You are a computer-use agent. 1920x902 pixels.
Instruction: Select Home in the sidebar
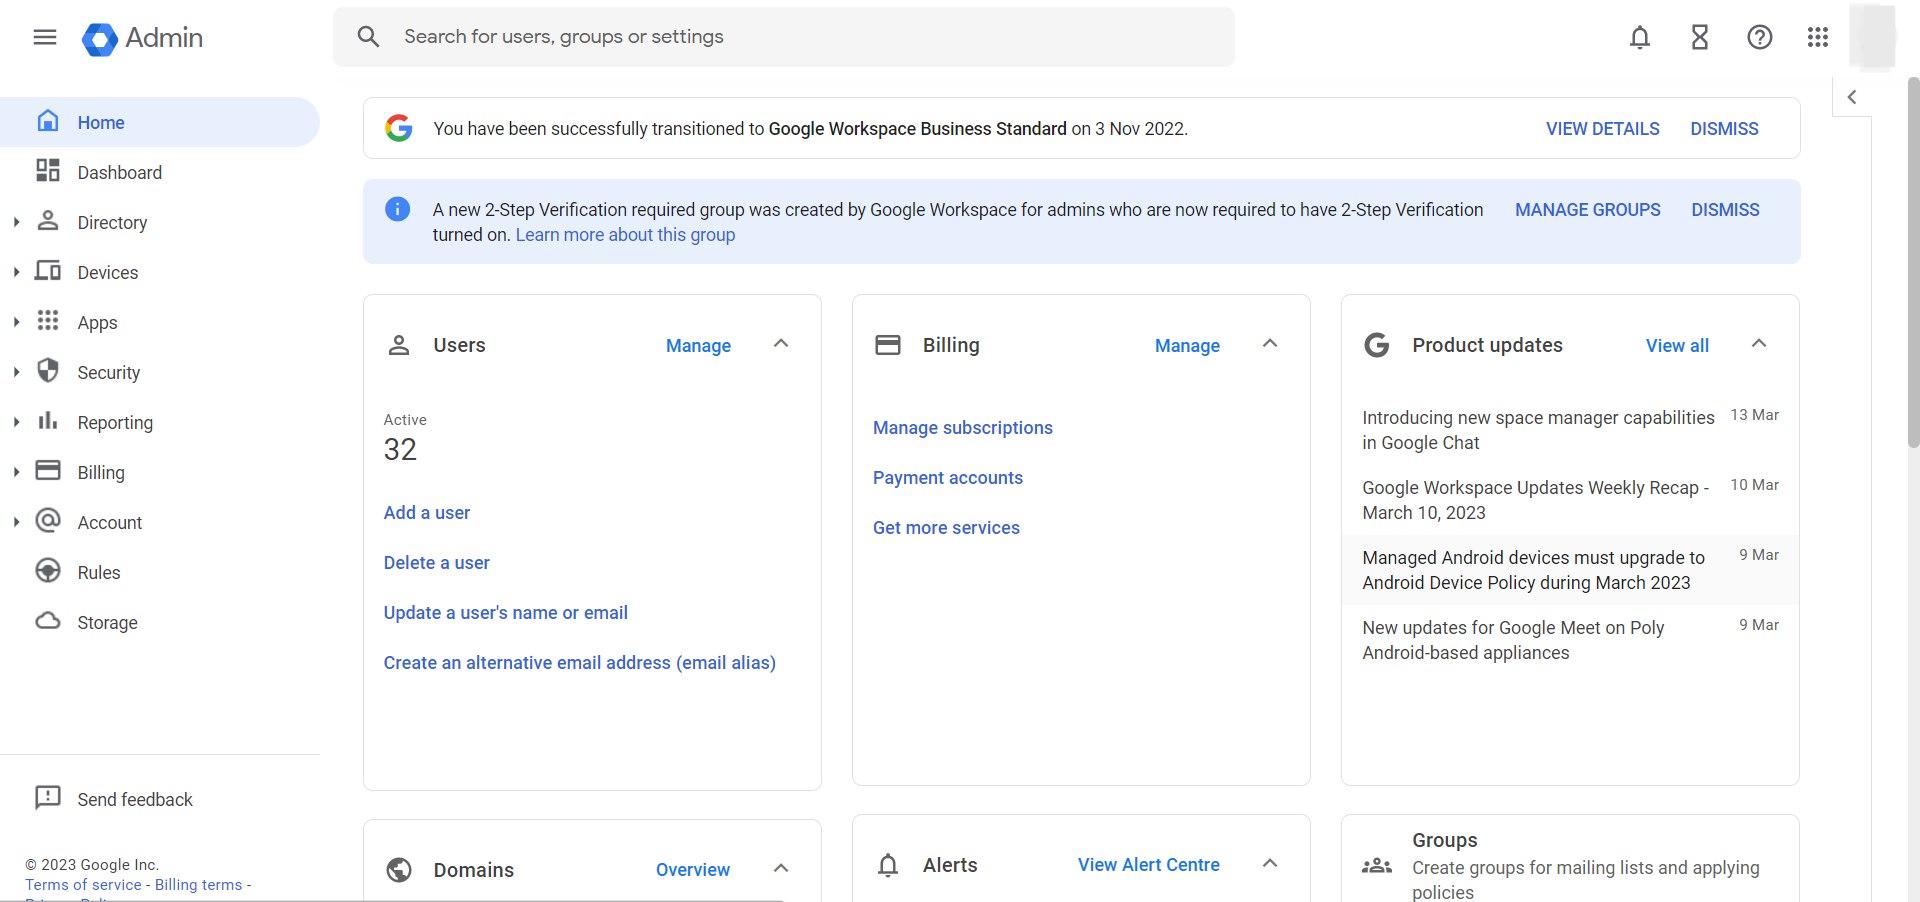tap(160, 122)
